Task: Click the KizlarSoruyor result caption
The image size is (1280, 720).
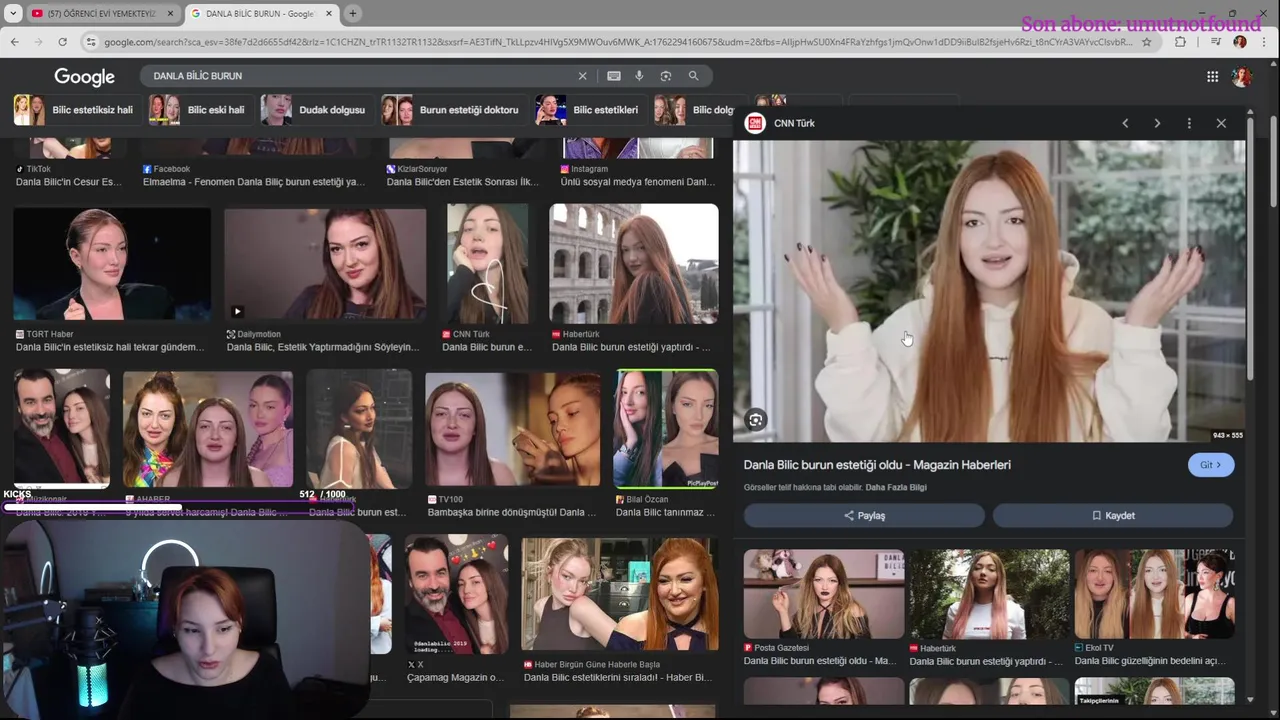Action: coord(461,182)
